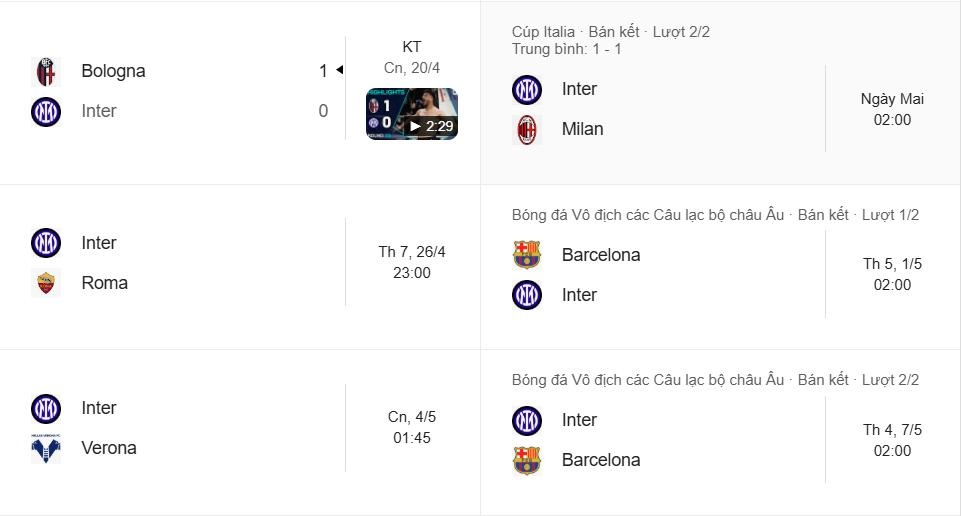This screenshot has width=962, height=516.
Task: Play the Bologna–Inter highlights video
Action: [411, 113]
